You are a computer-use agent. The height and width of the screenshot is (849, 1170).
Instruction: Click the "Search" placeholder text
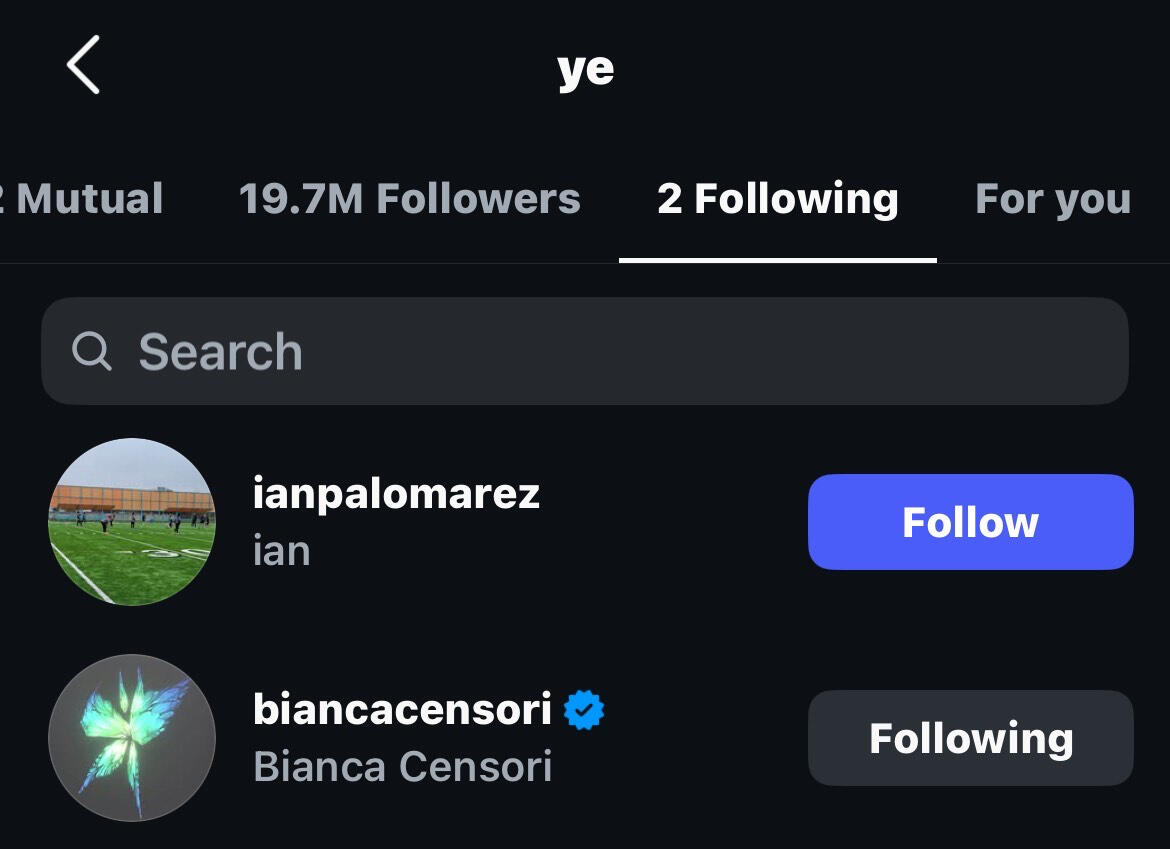coord(220,352)
